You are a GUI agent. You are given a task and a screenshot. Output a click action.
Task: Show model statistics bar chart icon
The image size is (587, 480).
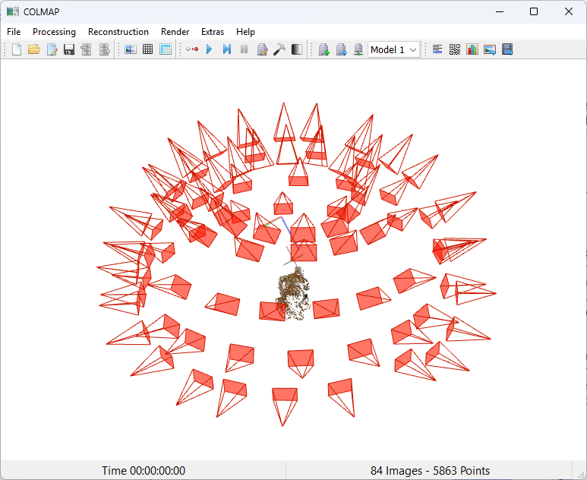[472, 49]
